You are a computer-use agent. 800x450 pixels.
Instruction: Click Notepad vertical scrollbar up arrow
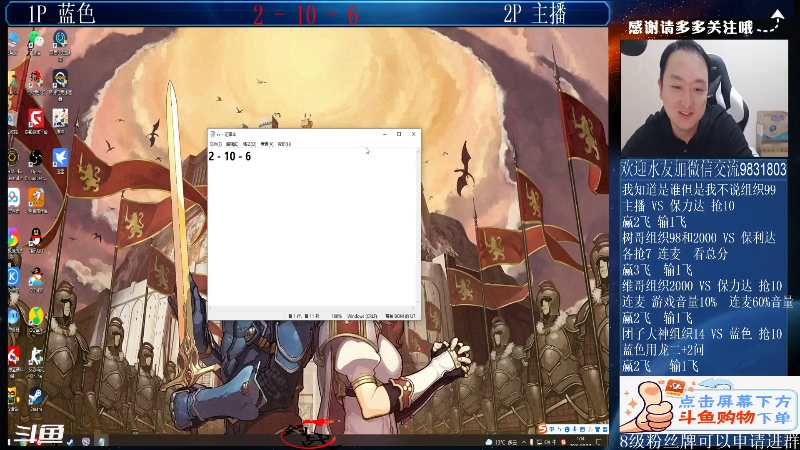pyautogui.click(x=418, y=152)
